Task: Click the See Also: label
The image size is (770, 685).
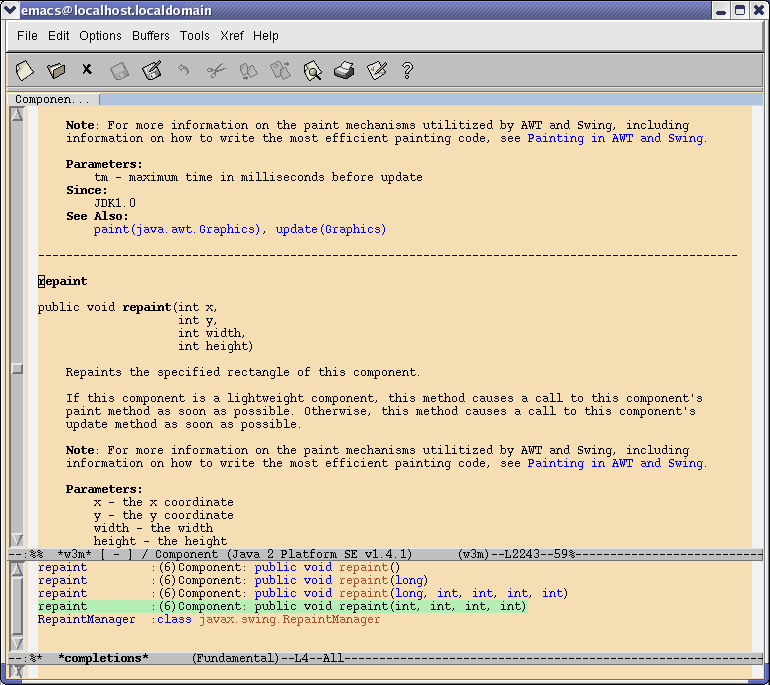Action: pos(97,216)
